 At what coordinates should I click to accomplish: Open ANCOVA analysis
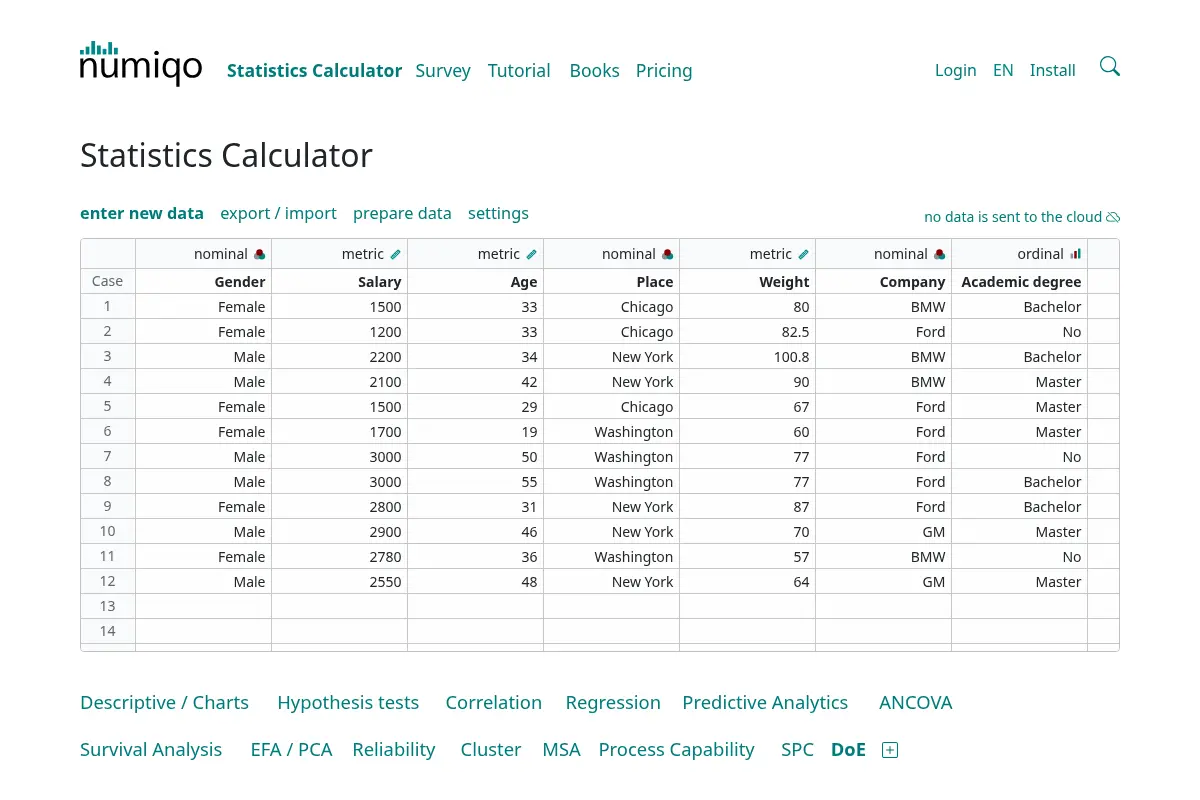pyautogui.click(x=916, y=703)
